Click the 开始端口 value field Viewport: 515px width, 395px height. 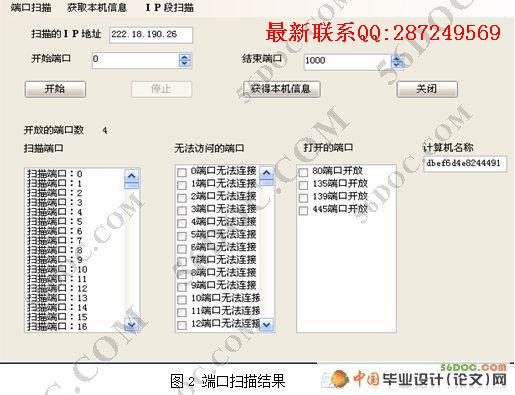click(136, 60)
